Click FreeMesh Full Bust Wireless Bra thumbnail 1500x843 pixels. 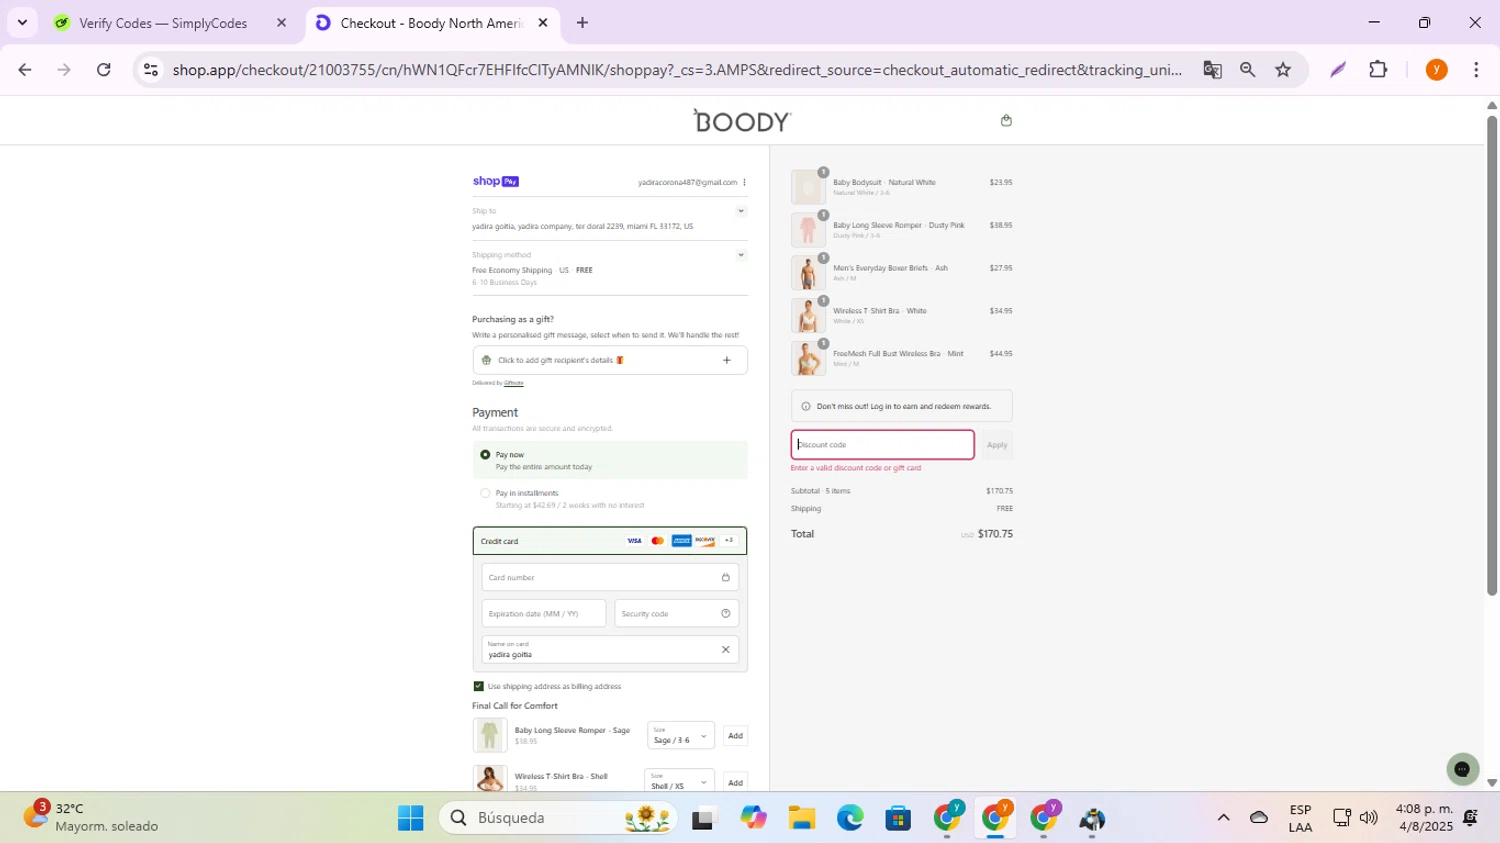(808, 358)
